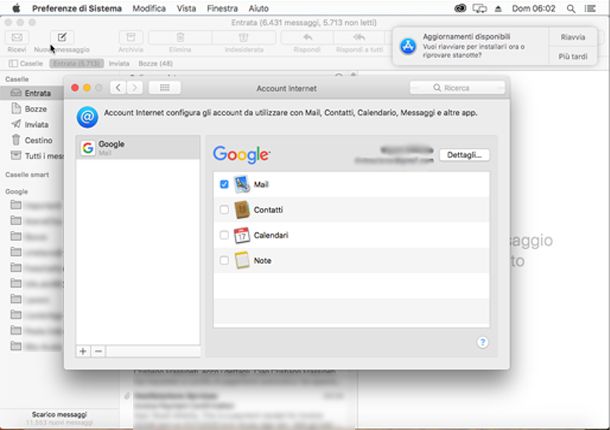Select the Inviata favorites tab in Mail
This screenshot has width=610, height=430.
(119, 63)
